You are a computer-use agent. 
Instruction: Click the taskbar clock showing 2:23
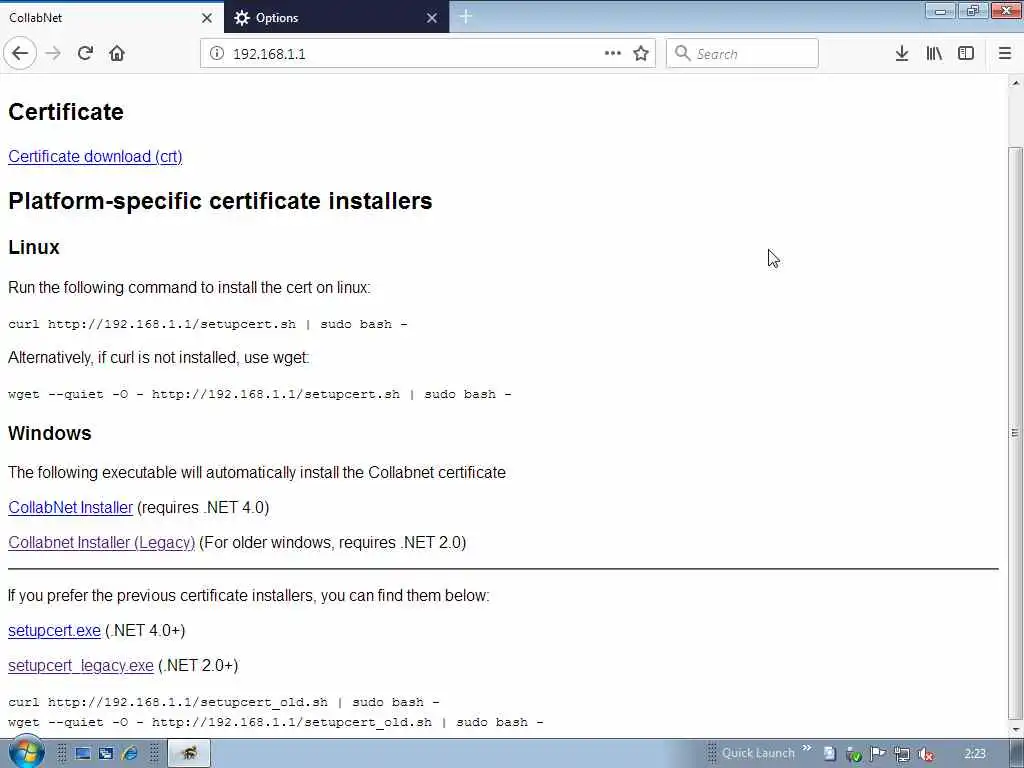pos(975,754)
